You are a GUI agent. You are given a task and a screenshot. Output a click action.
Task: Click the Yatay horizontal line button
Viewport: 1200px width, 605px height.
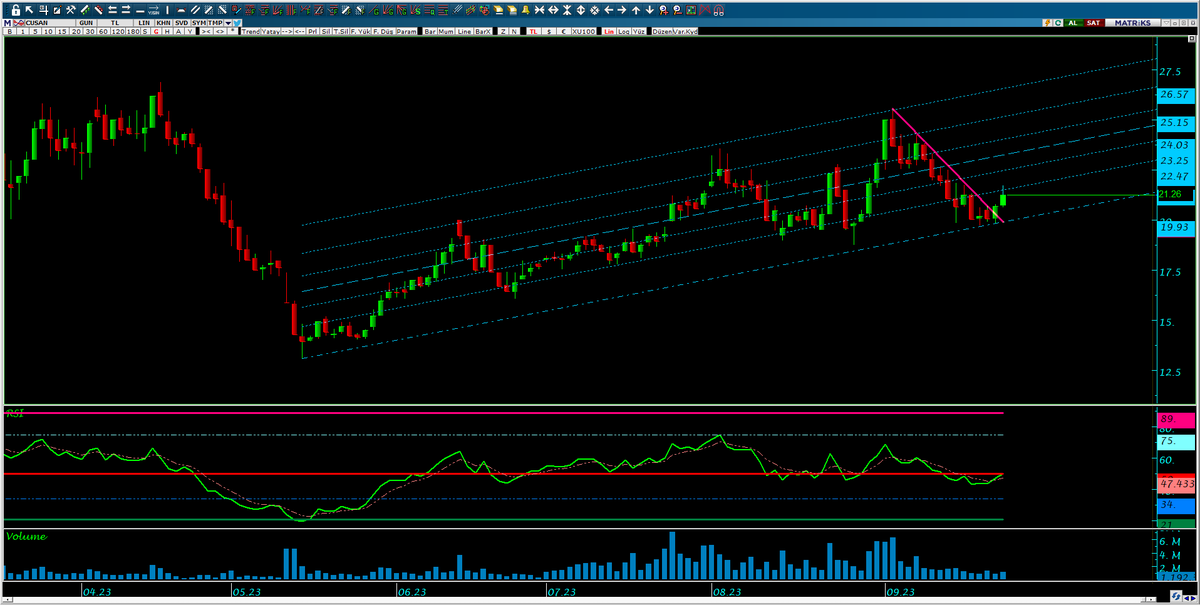tap(270, 32)
